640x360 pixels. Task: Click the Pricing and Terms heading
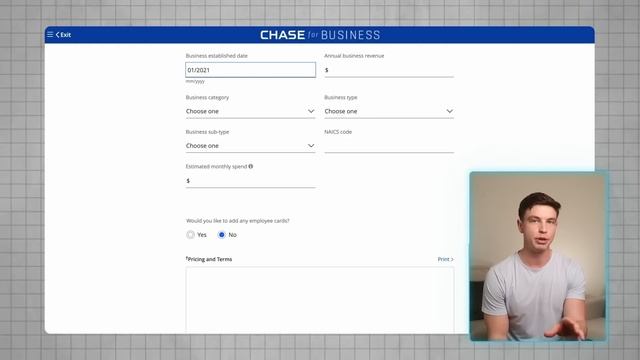(x=209, y=259)
